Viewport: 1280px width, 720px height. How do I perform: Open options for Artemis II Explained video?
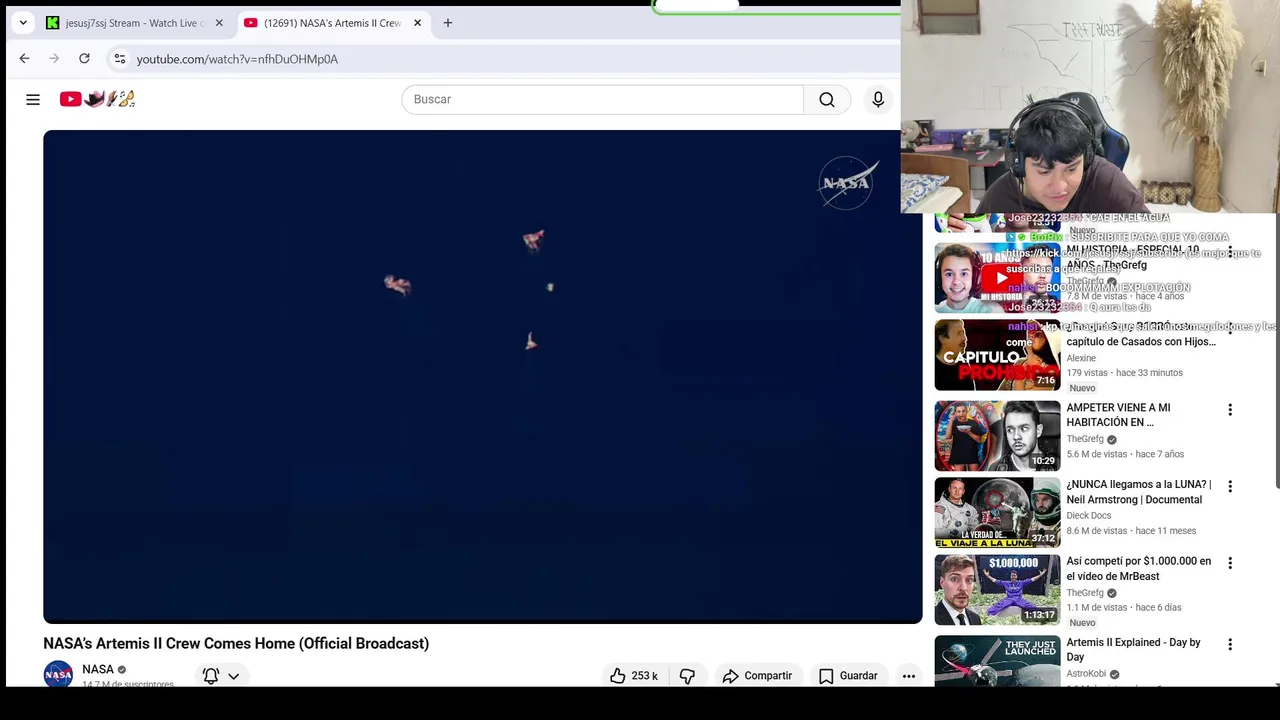1230,645
